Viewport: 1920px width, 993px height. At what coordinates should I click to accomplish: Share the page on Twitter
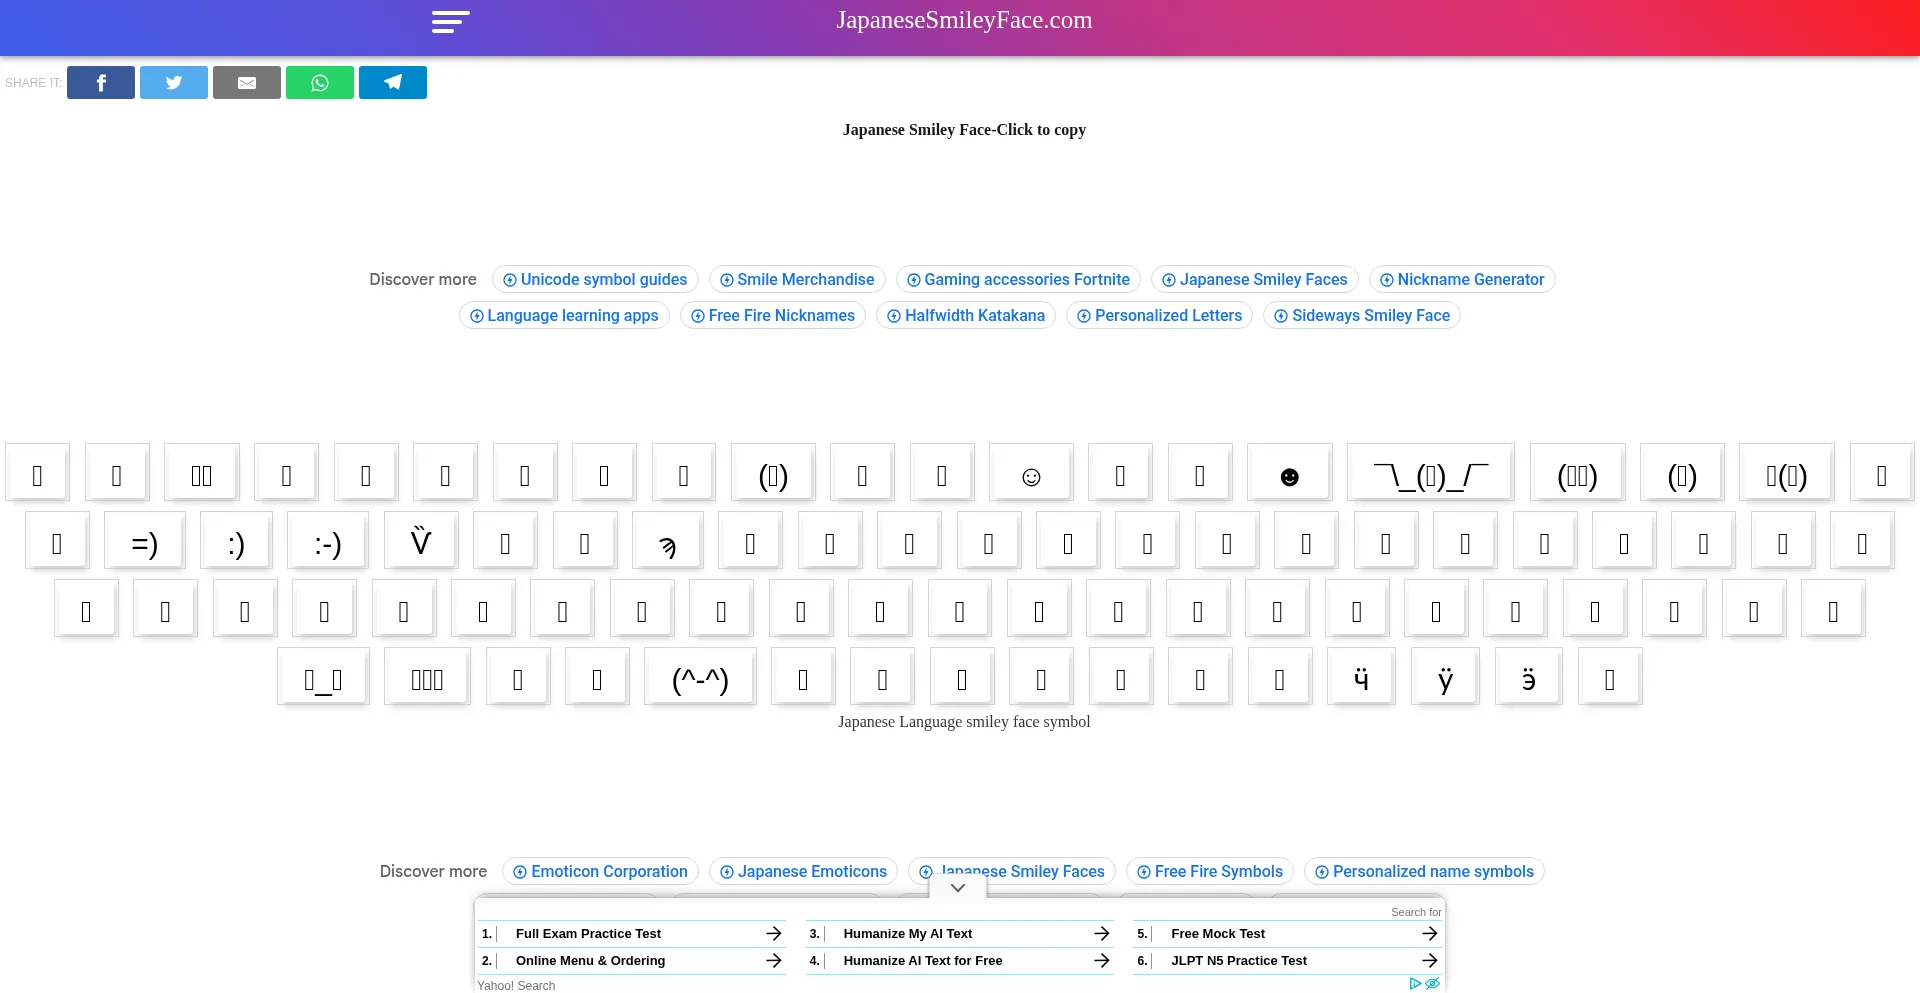(x=174, y=83)
